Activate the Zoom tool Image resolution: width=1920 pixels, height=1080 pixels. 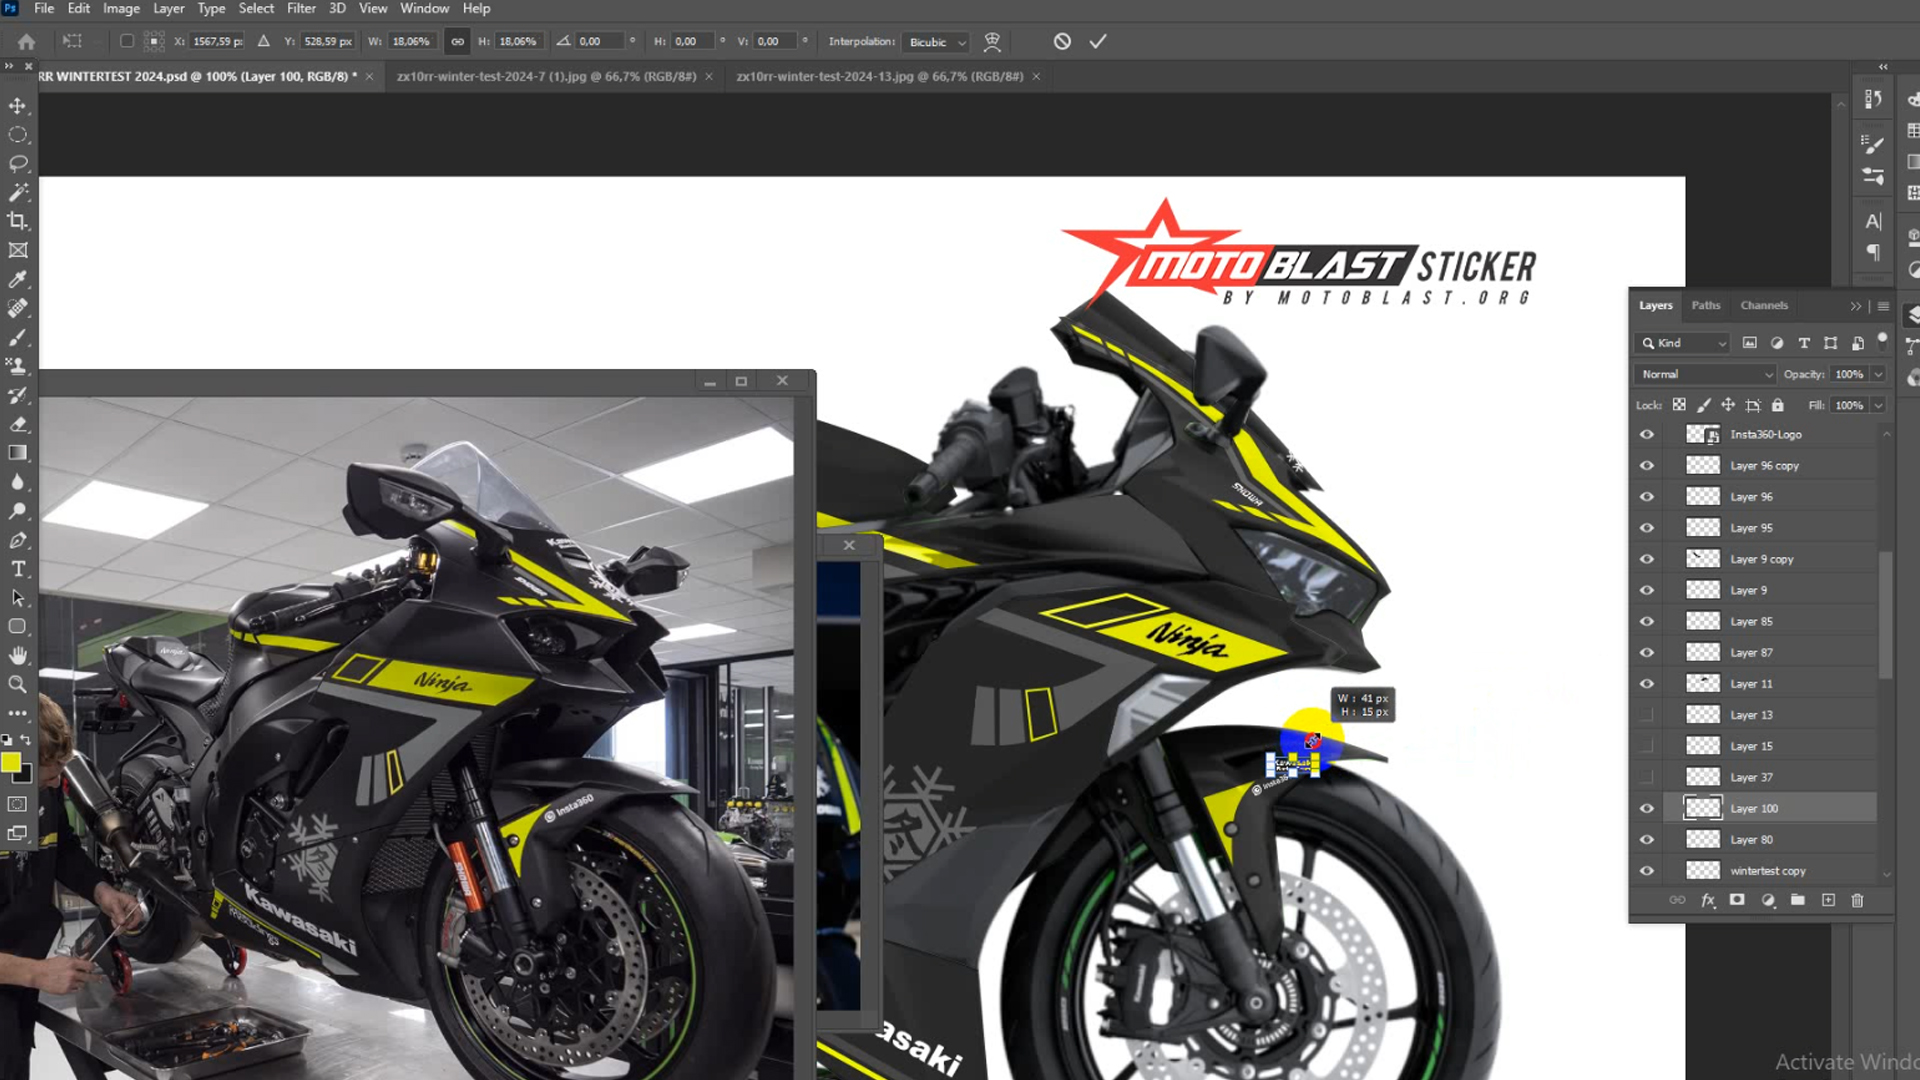18,685
